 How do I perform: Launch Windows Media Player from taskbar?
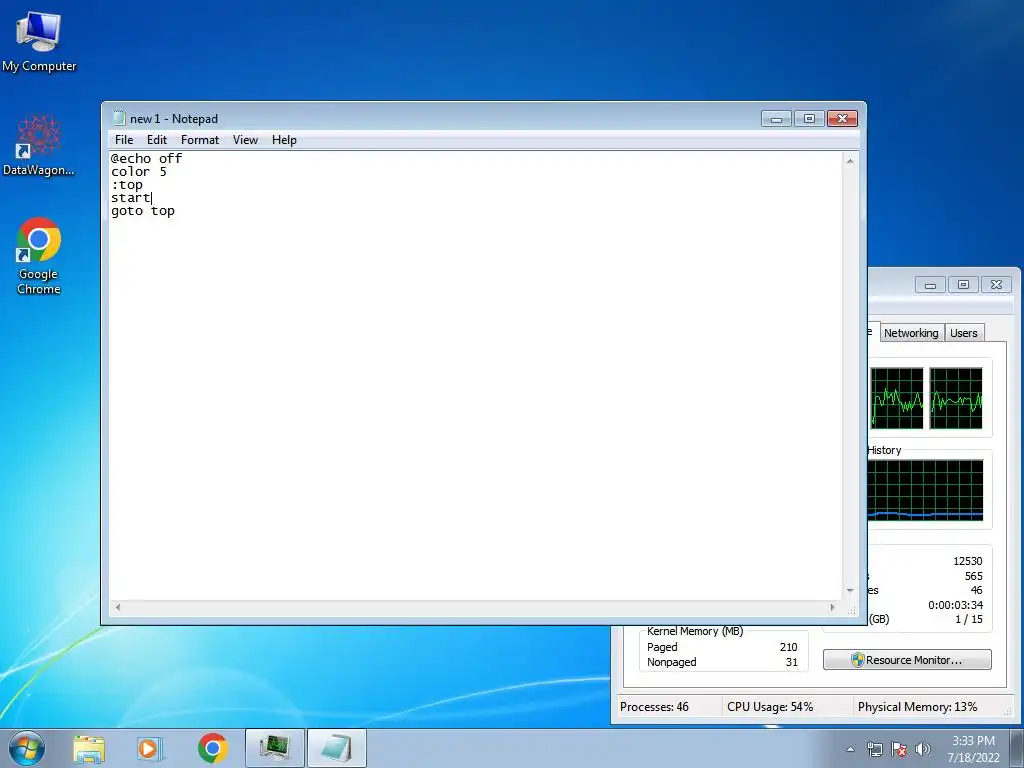[150, 748]
